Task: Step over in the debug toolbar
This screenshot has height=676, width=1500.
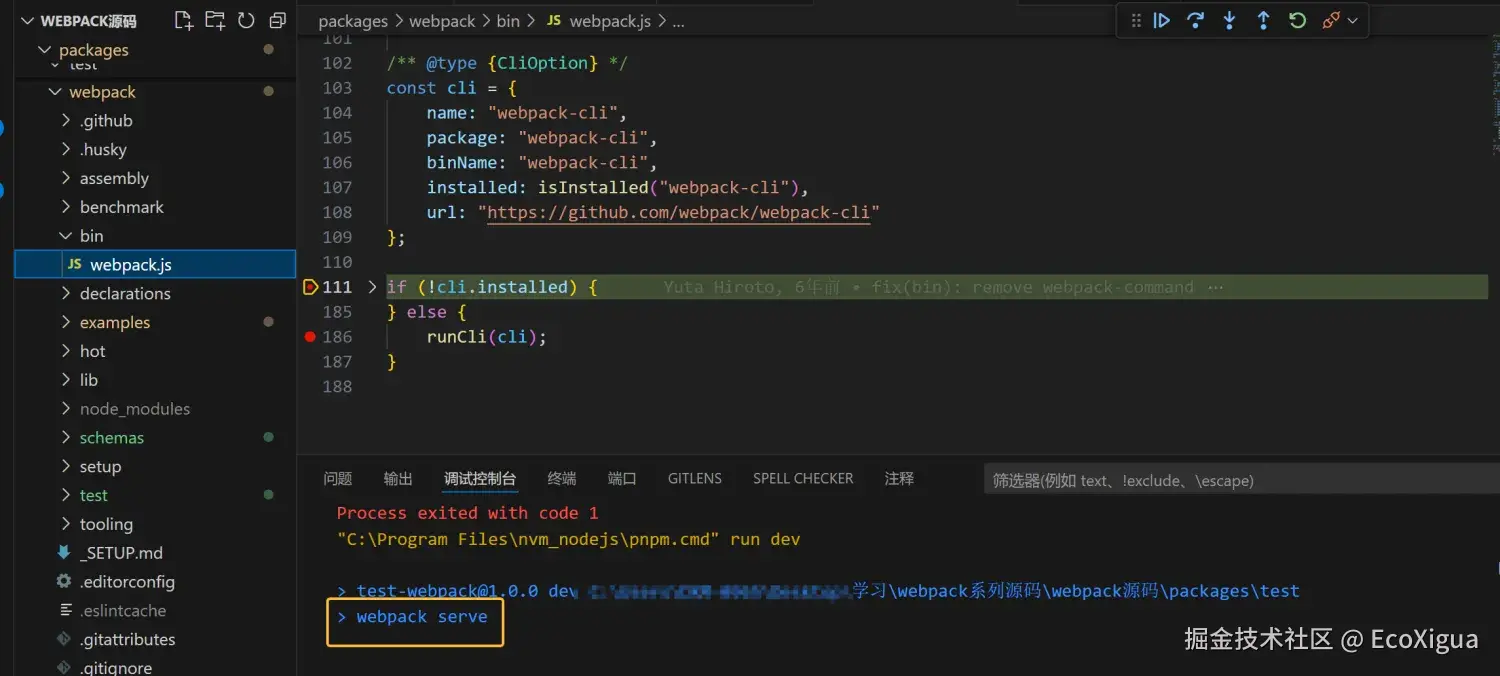Action: [x=1195, y=20]
